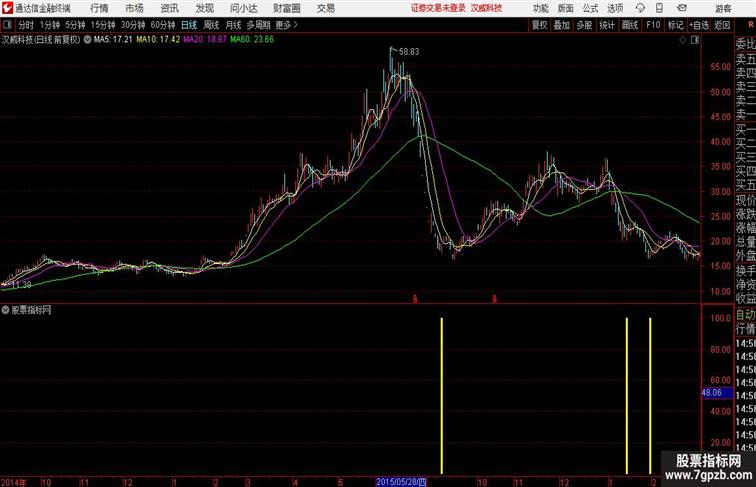Click the TDX red logo icon
The image size is (756, 487).
point(7,8)
